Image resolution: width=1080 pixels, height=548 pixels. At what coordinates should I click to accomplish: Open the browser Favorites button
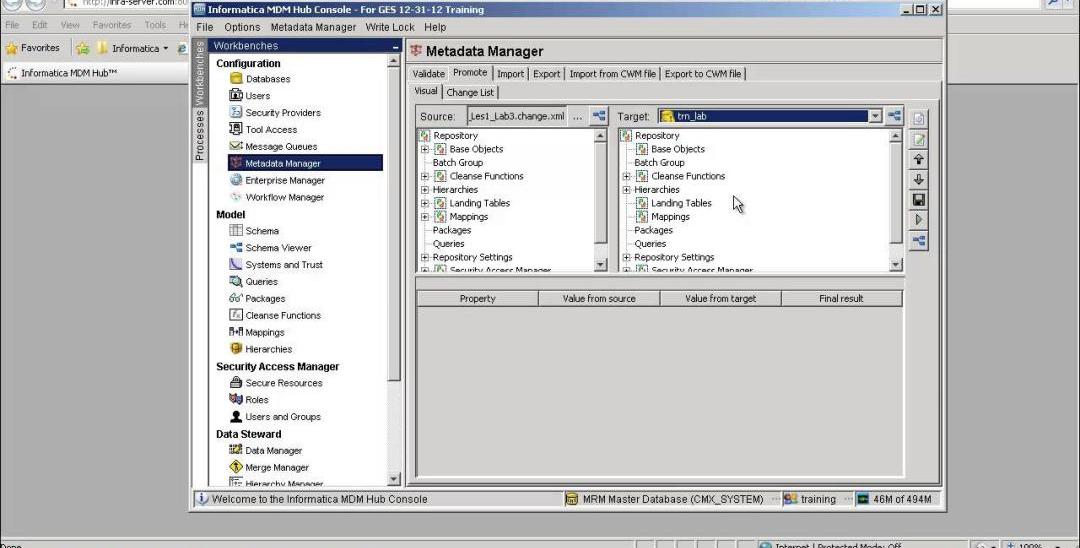click(x=32, y=48)
